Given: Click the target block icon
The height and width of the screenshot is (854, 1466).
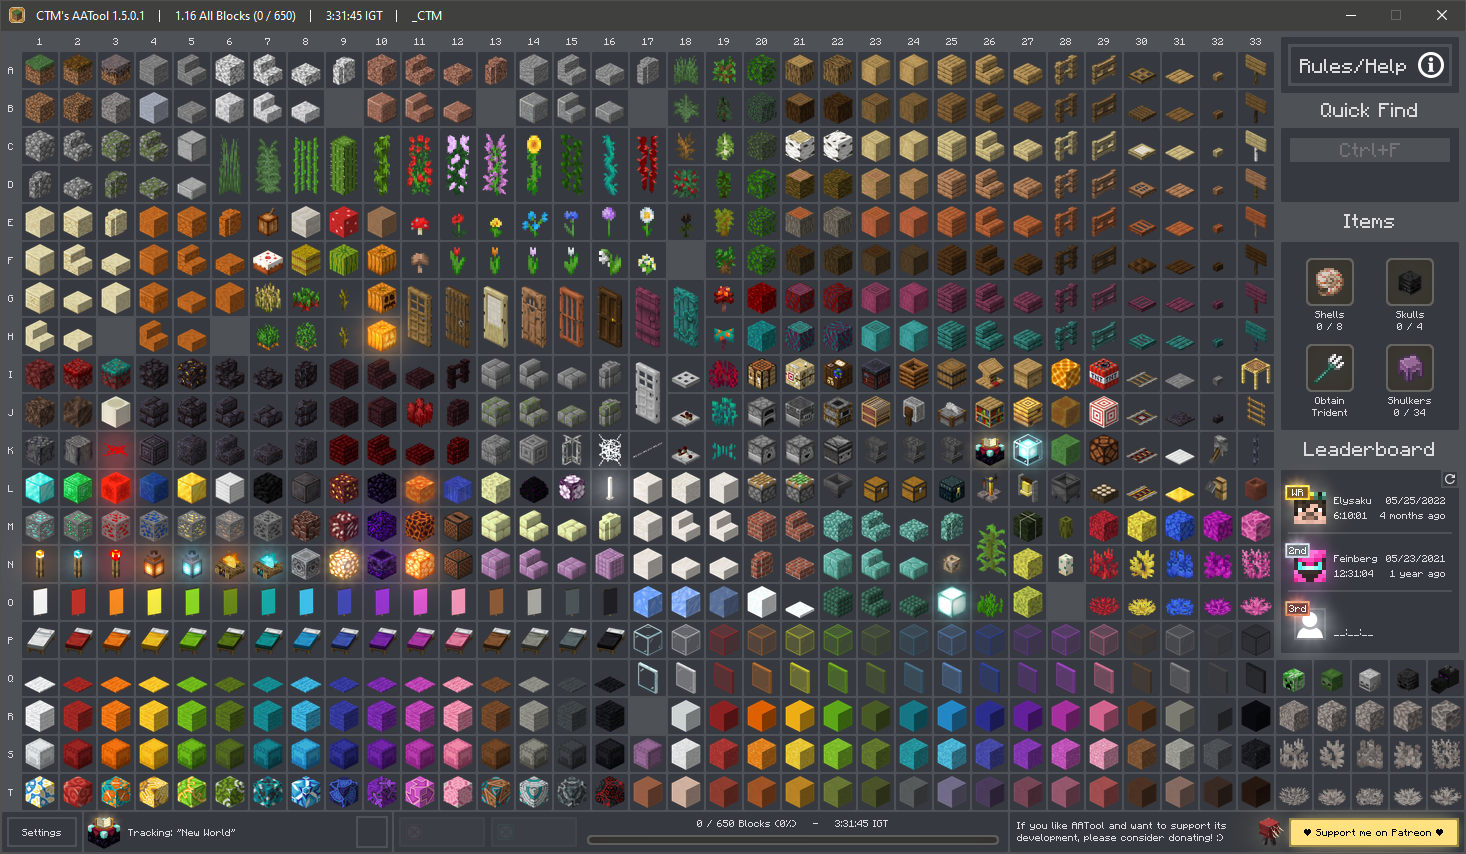Looking at the screenshot, I should [1103, 412].
